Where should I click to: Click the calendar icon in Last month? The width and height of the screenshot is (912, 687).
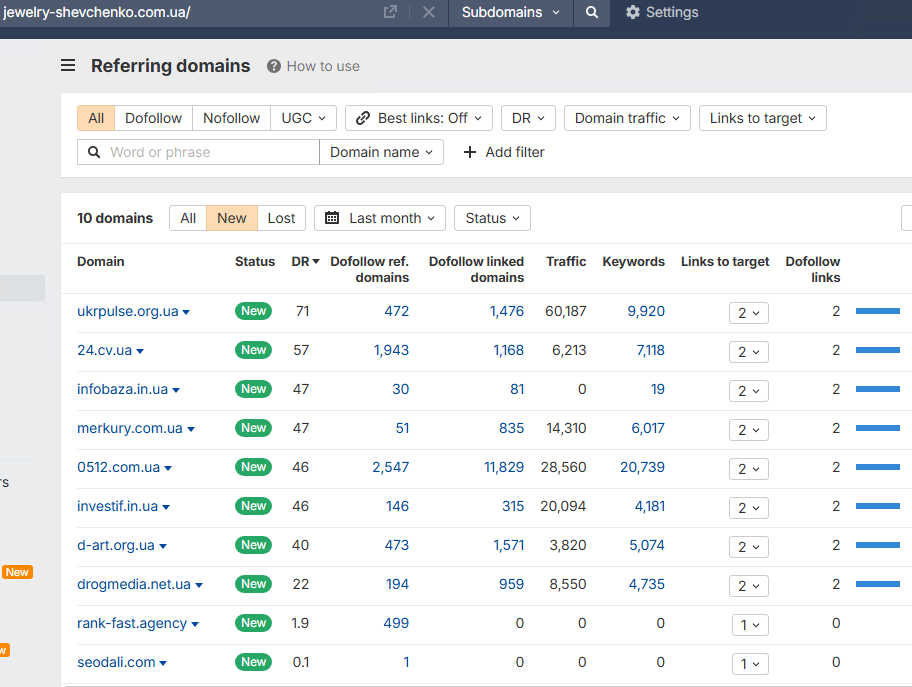(x=332, y=218)
